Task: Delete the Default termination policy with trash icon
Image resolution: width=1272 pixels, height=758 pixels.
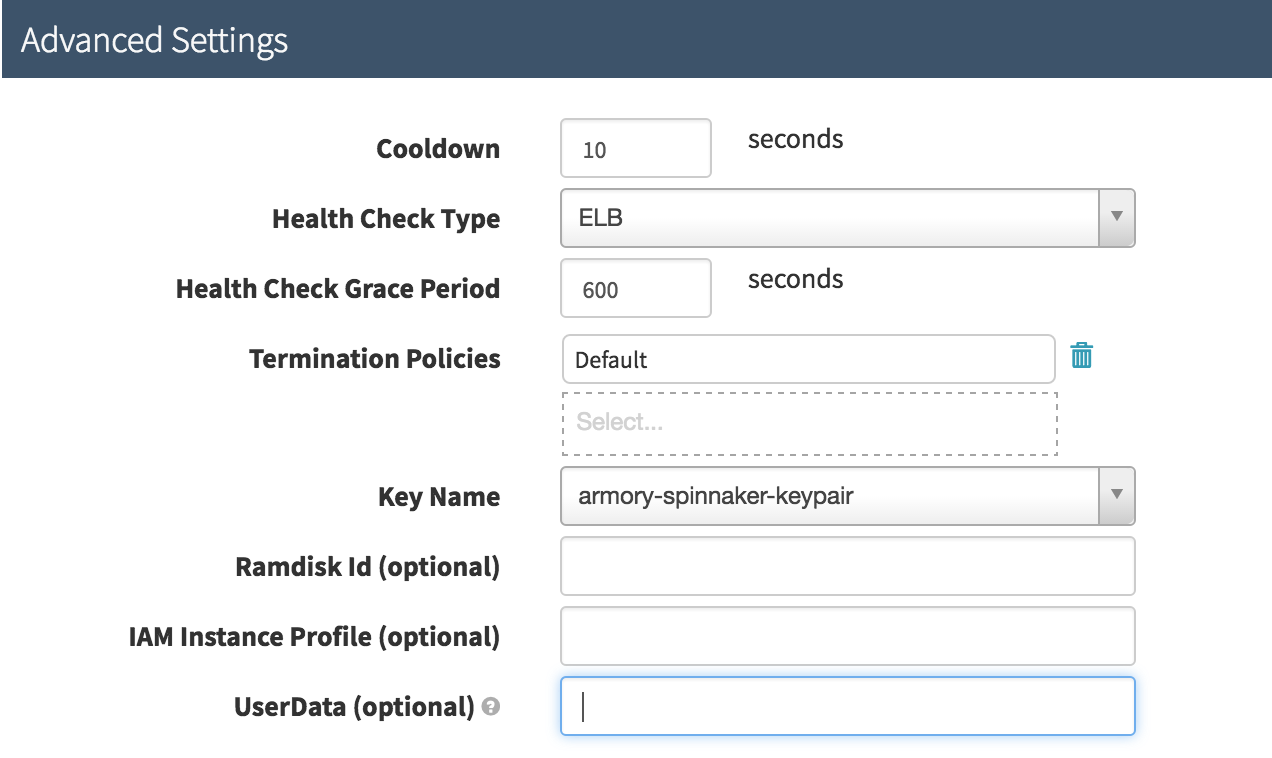Action: 1081,356
